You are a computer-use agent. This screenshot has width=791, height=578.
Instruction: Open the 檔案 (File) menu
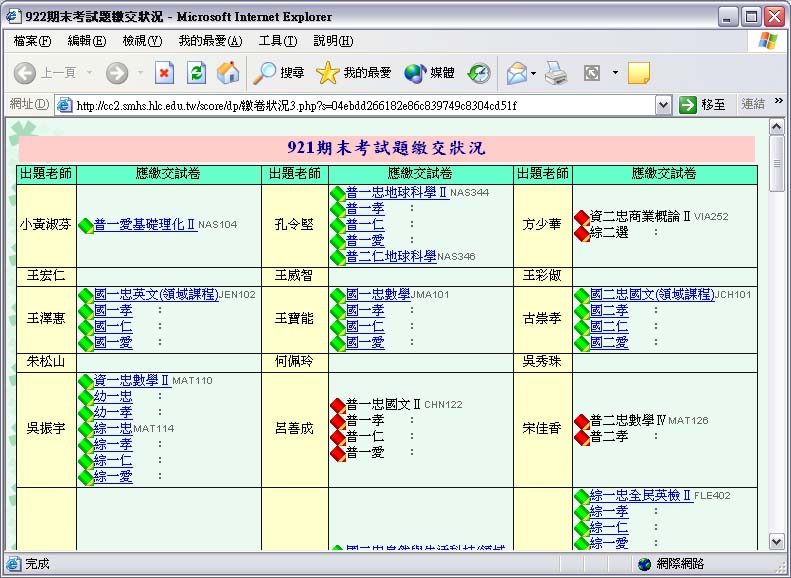pyautogui.click(x=32, y=41)
